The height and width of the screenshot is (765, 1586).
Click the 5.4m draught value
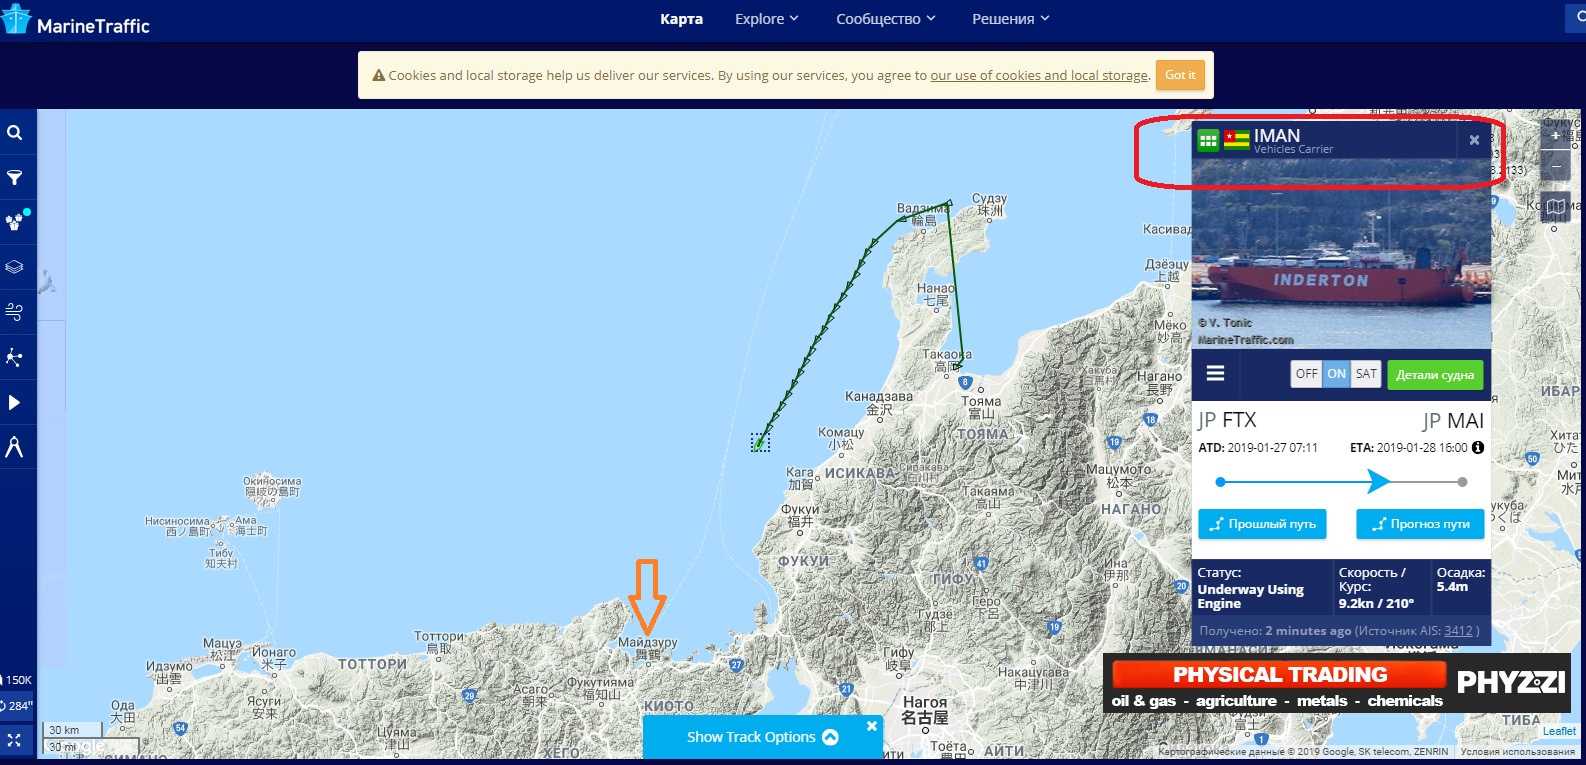pyautogui.click(x=1452, y=587)
